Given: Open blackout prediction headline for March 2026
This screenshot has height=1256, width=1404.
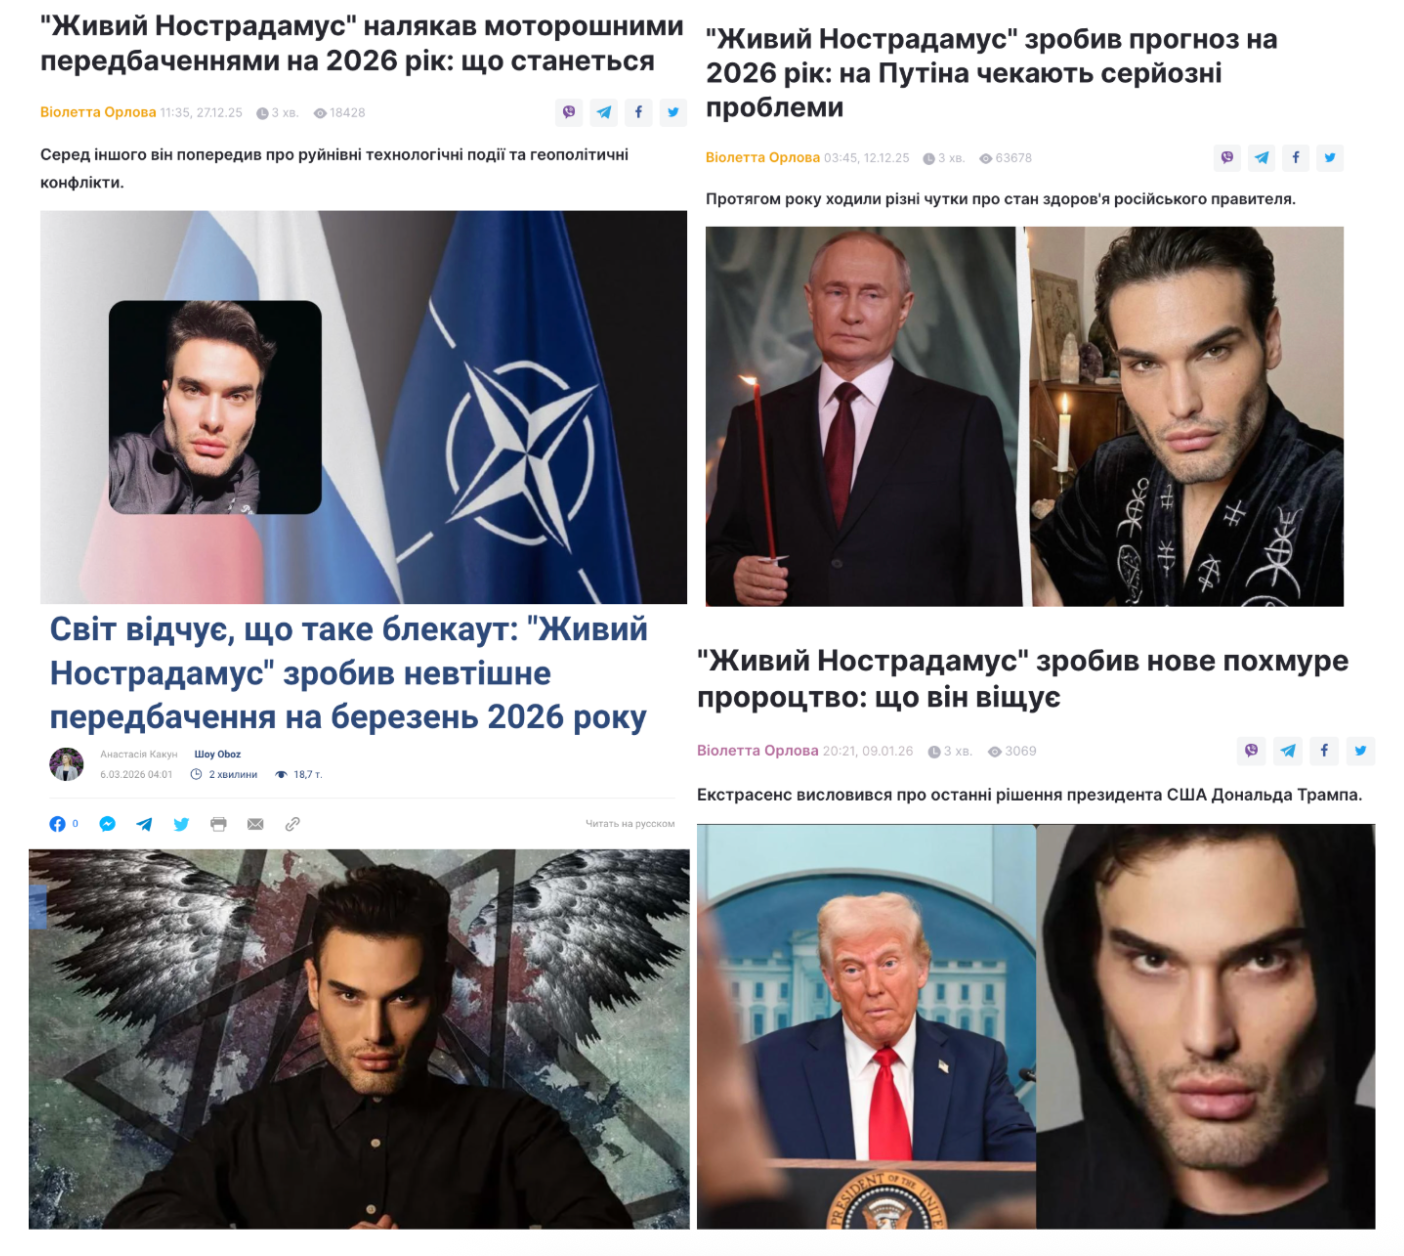Looking at the screenshot, I should click(348, 673).
